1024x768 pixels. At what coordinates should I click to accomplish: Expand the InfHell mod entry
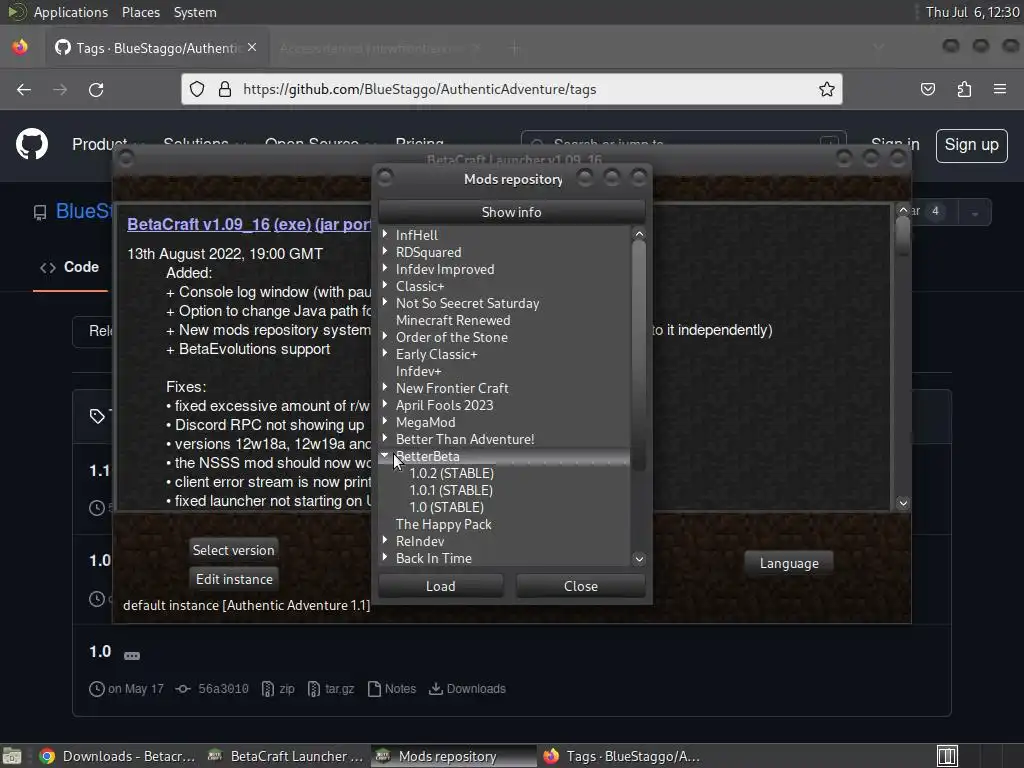(385, 234)
